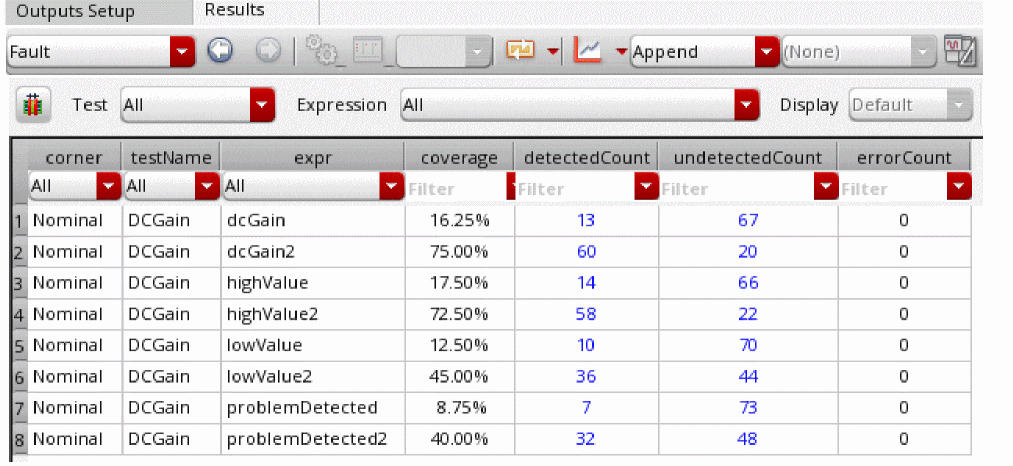1013x466 pixels.
Task: Open the Expression All dropdown
Action: pos(580,105)
